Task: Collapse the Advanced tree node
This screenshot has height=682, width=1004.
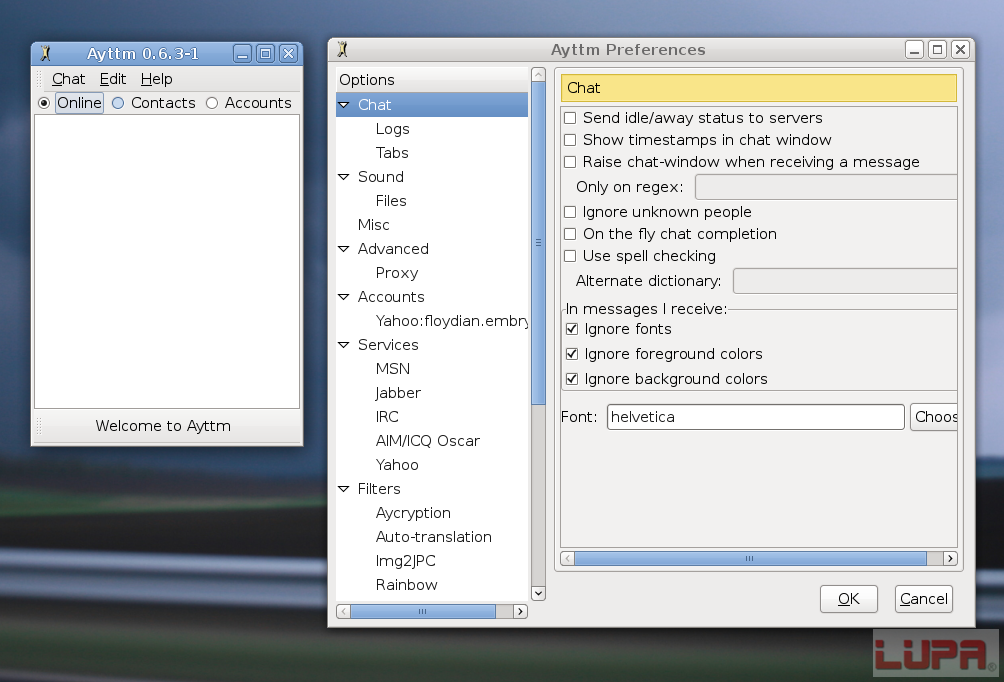Action: click(x=344, y=248)
